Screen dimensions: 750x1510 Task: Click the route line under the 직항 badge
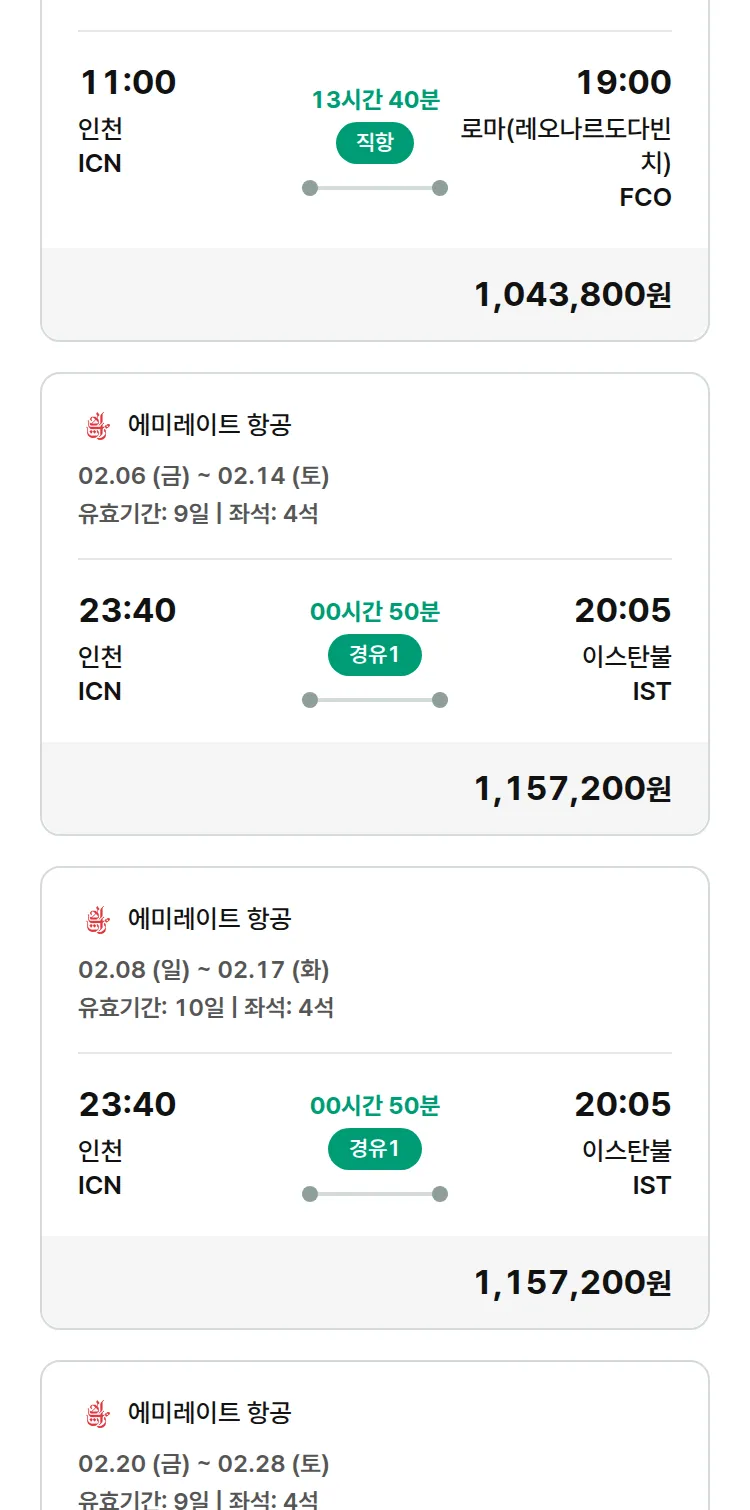tap(375, 188)
